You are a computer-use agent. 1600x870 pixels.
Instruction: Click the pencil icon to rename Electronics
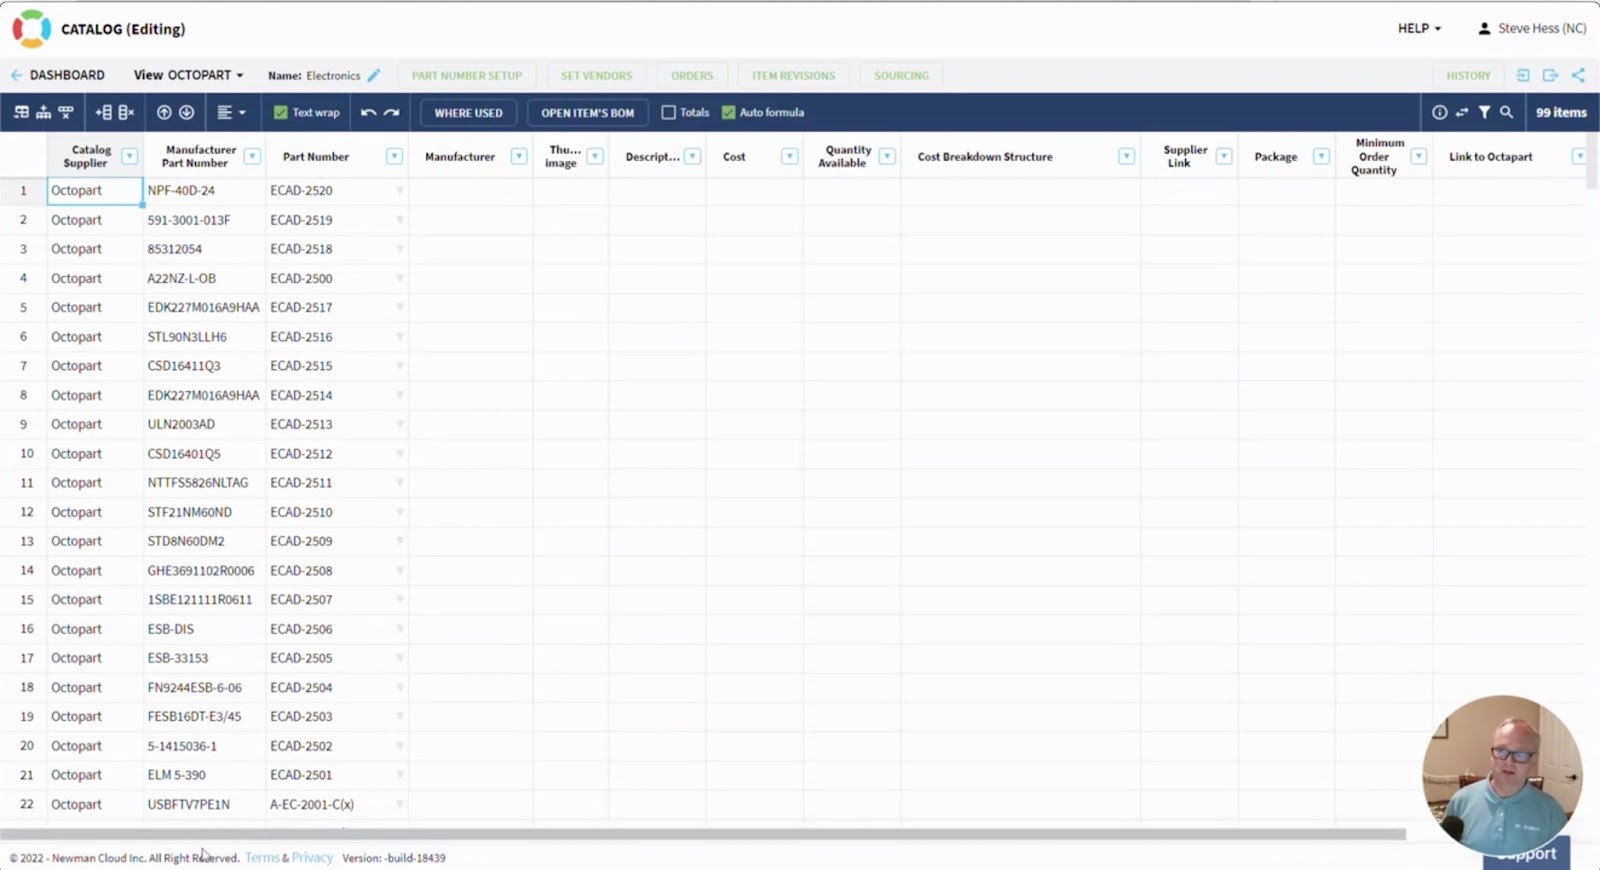(374, 75)
